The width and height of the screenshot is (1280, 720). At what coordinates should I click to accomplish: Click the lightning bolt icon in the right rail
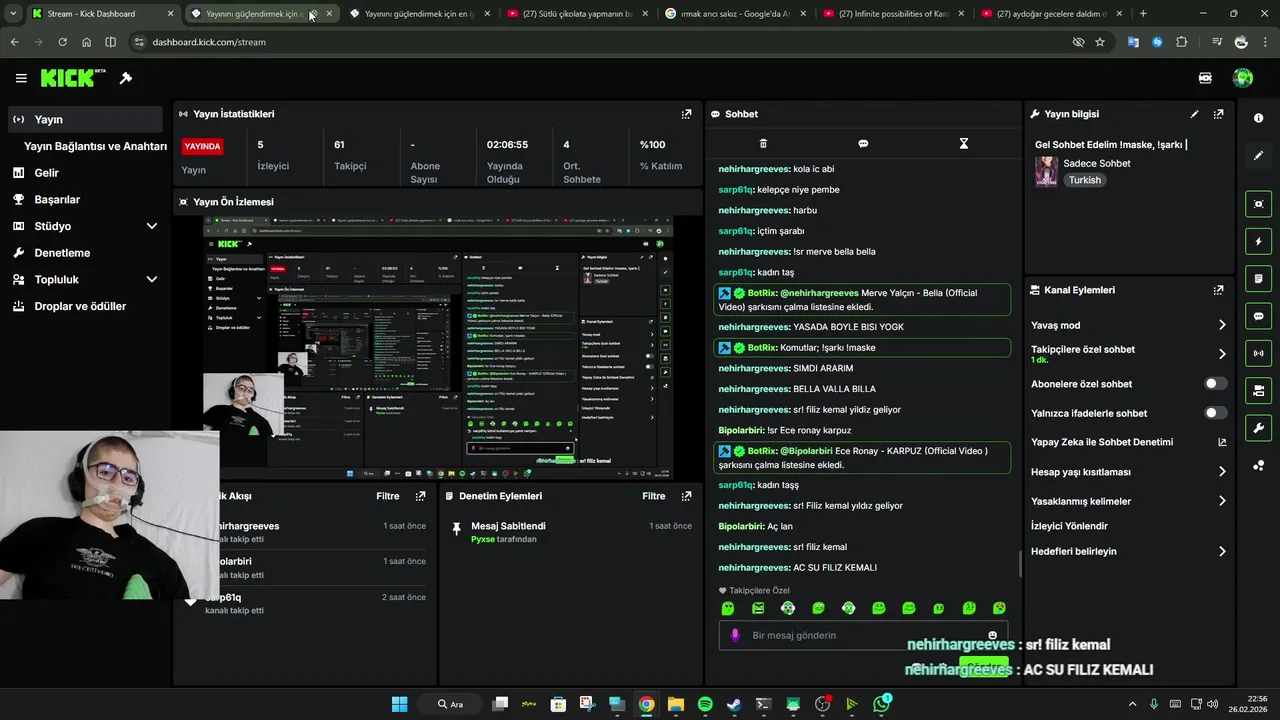point(1258,241)
